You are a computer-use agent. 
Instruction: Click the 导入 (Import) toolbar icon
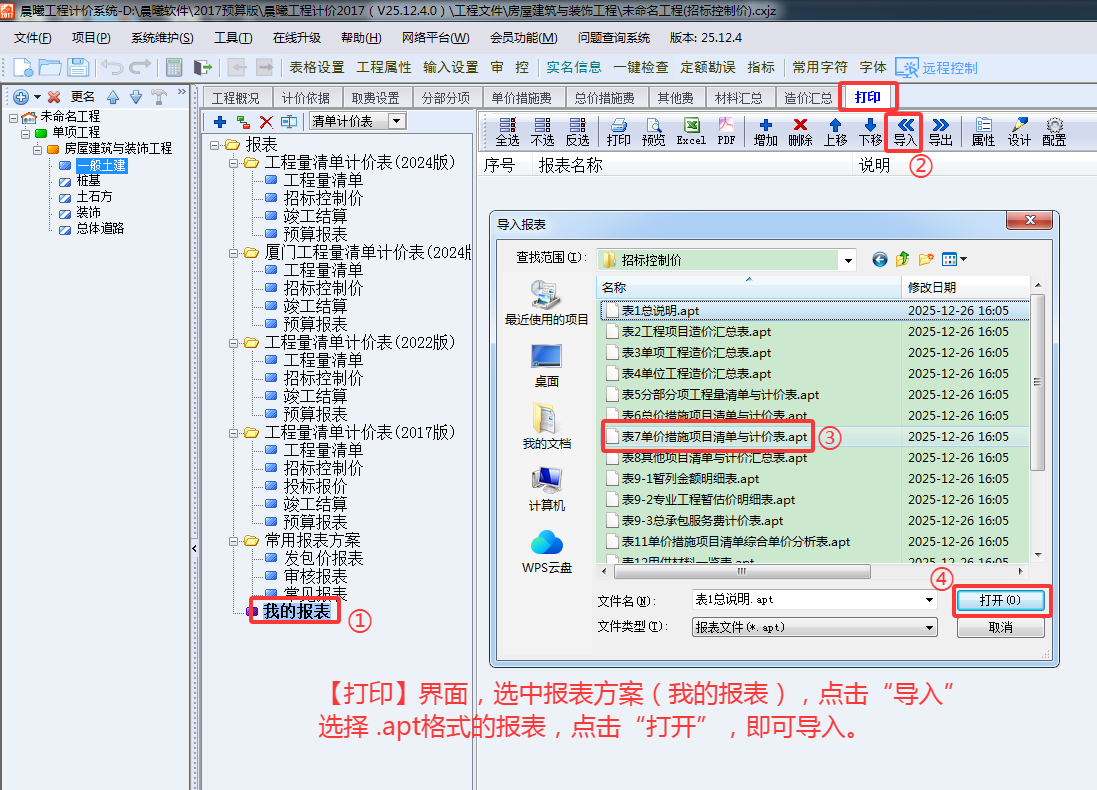pyautogui.click(x=905, y=131)
